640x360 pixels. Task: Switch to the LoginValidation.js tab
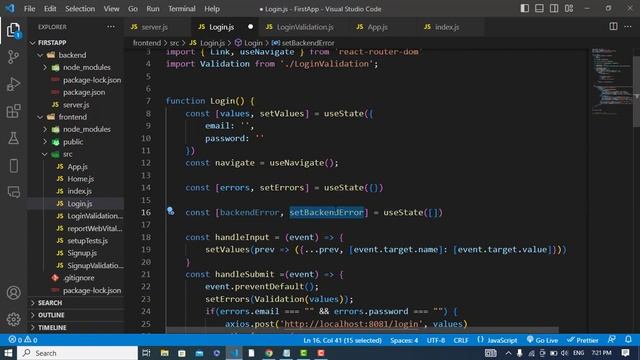[x=305, y=27]
